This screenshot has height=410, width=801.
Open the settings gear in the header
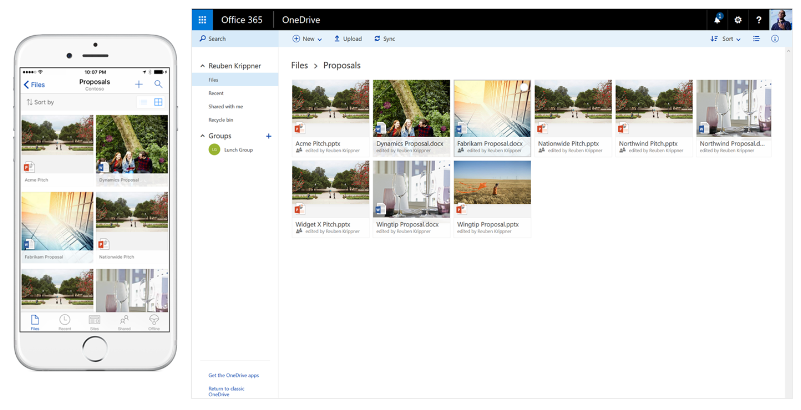pyautogui.click(x=738, y=20)
